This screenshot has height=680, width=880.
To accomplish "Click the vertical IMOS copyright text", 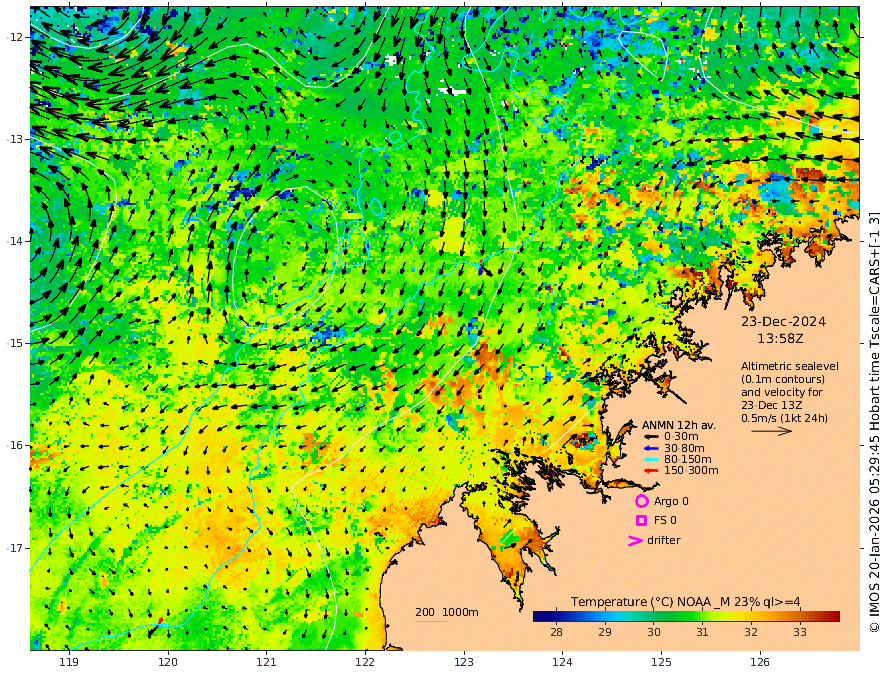I will tap(873, 422).
